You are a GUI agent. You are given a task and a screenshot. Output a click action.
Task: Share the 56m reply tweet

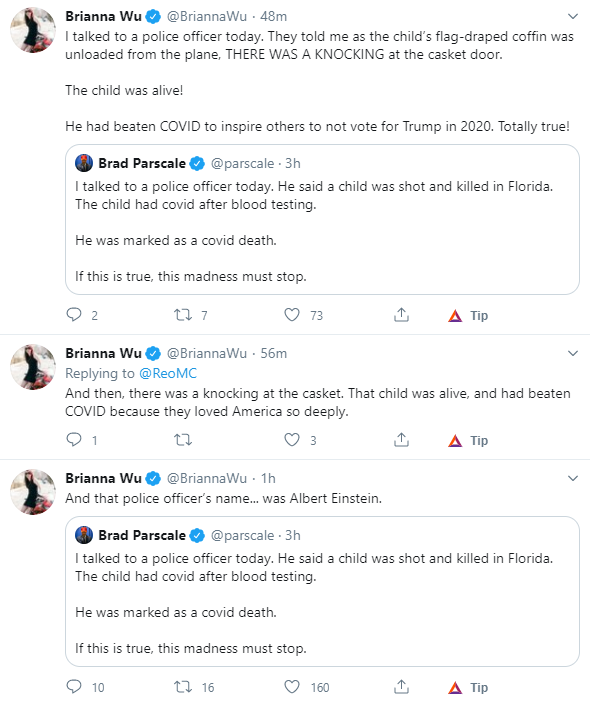pyautogui.click(x=402, y=440)
